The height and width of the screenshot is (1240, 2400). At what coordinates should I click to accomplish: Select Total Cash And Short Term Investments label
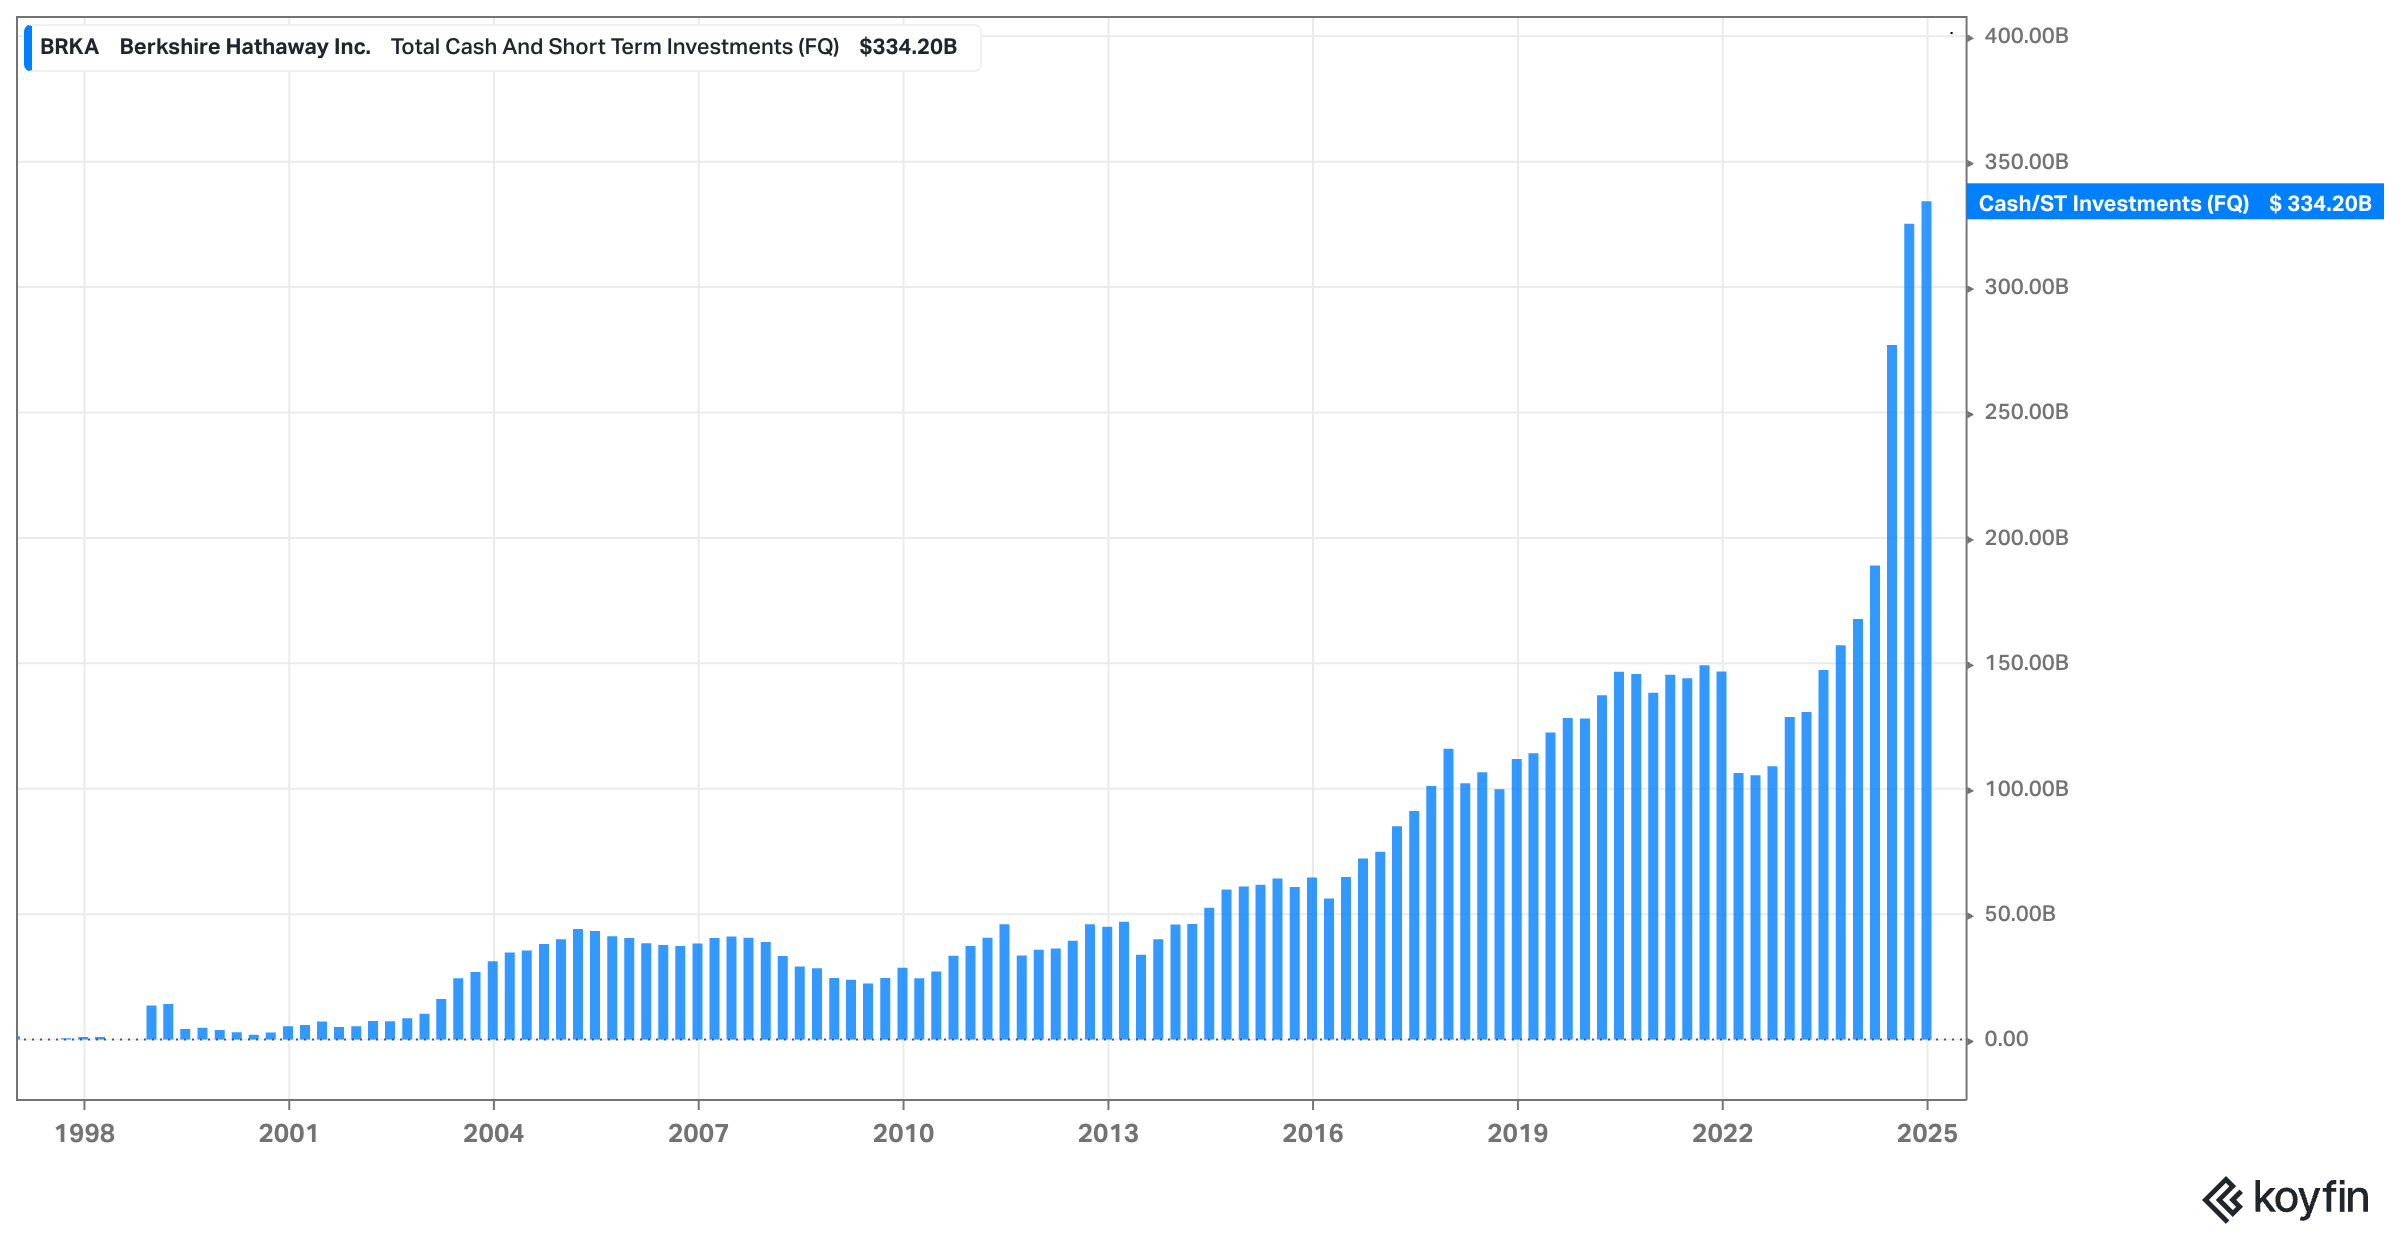pos(614,47)
